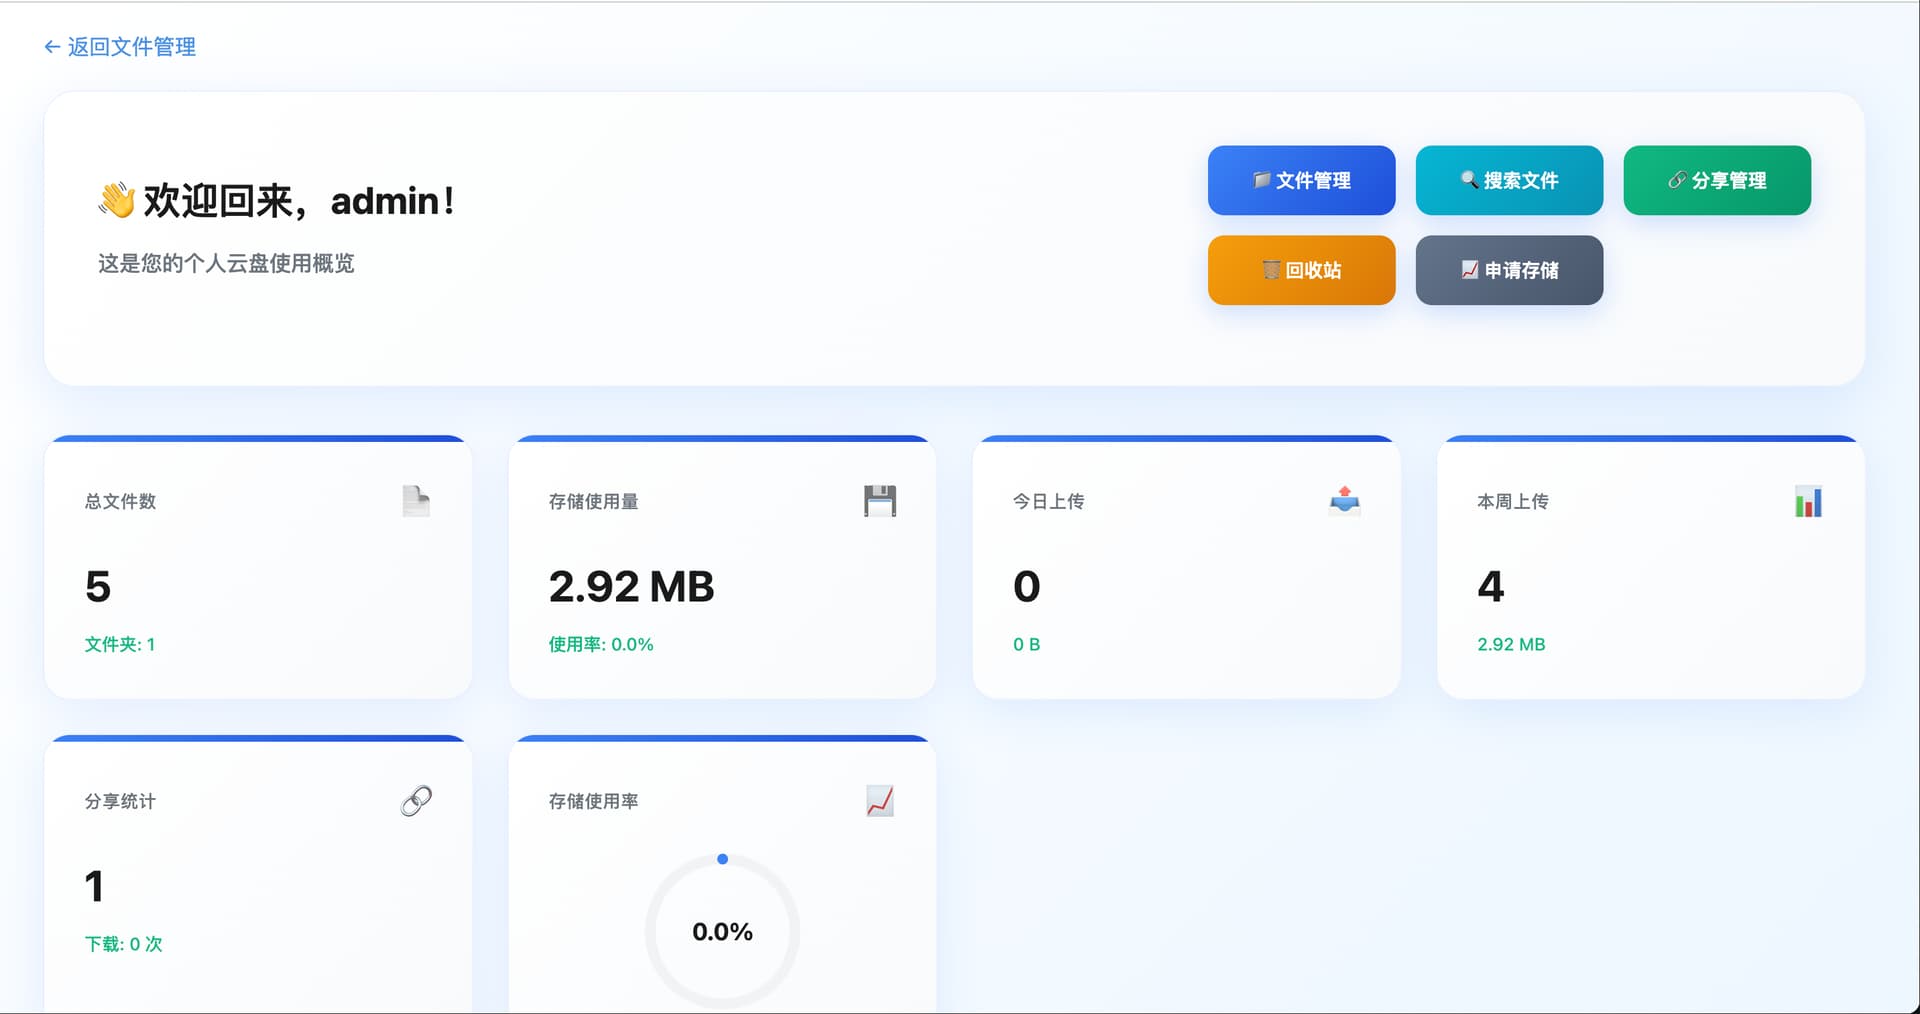
Task: Click the bar chart icon on 本周上传 card
Action: point(1808,501)
